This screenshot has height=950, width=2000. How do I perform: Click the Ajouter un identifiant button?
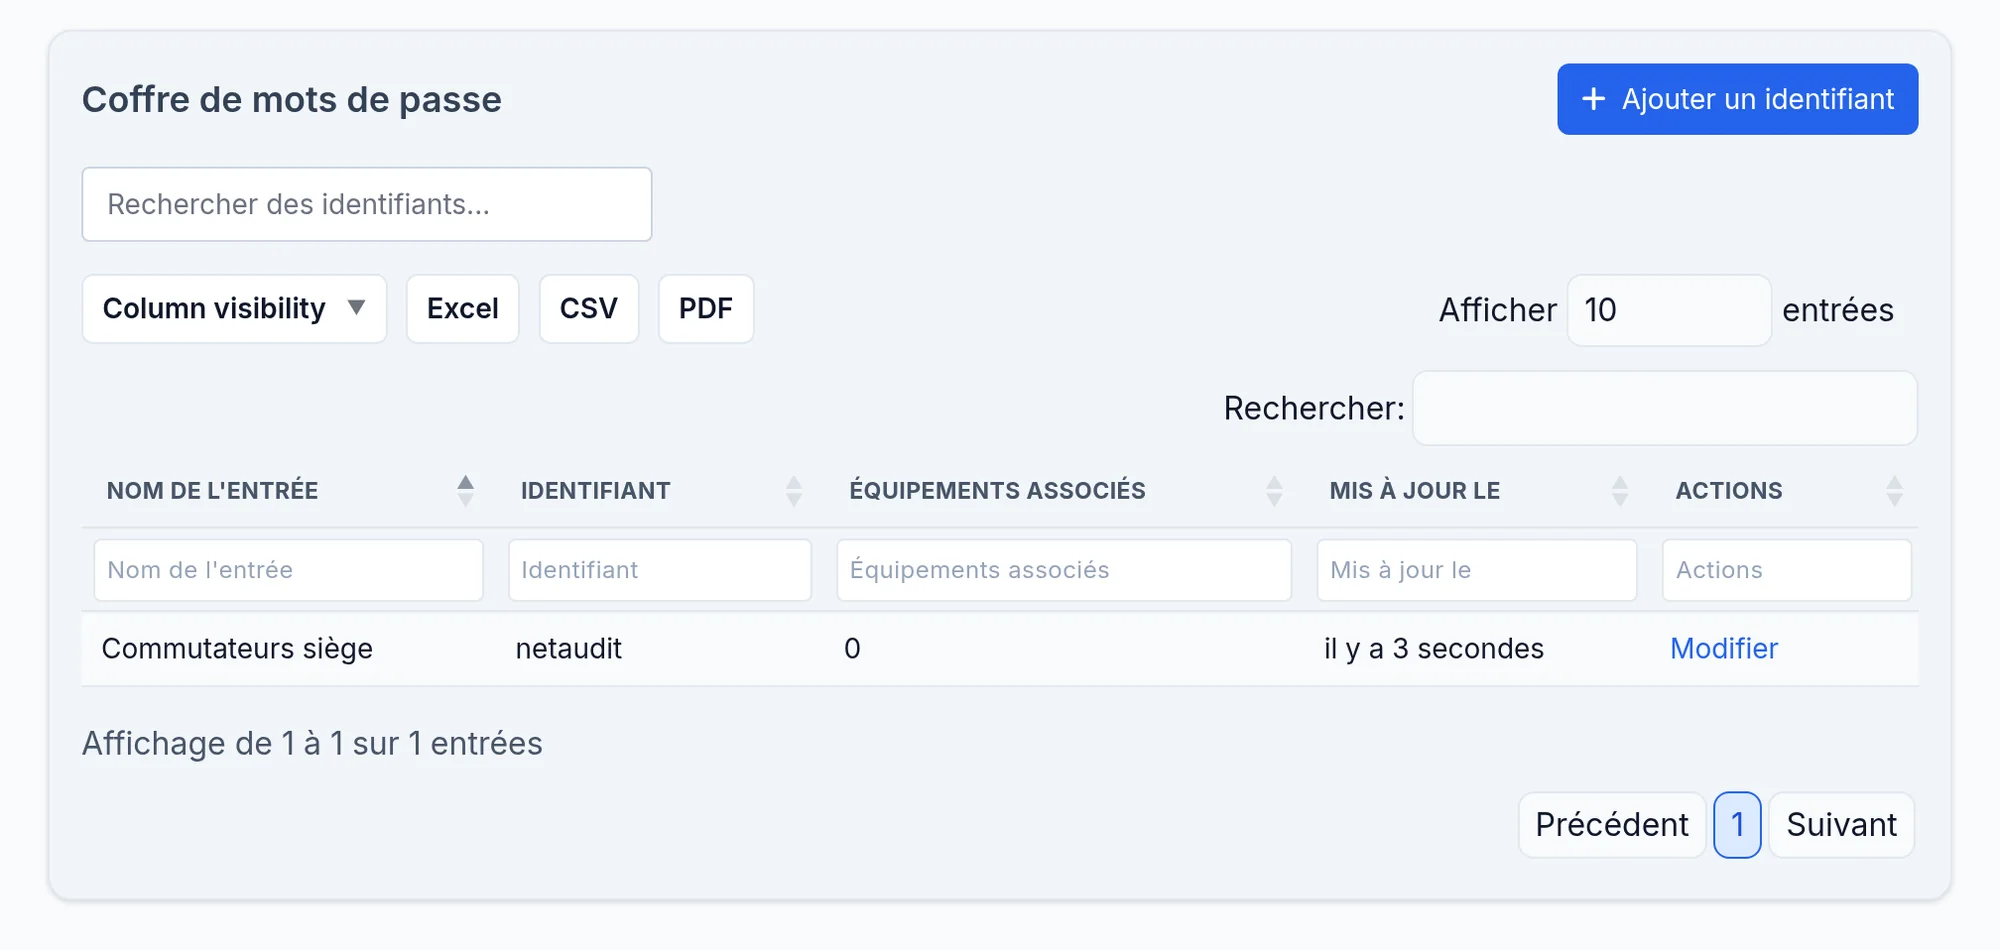[x=1737, y=99]
